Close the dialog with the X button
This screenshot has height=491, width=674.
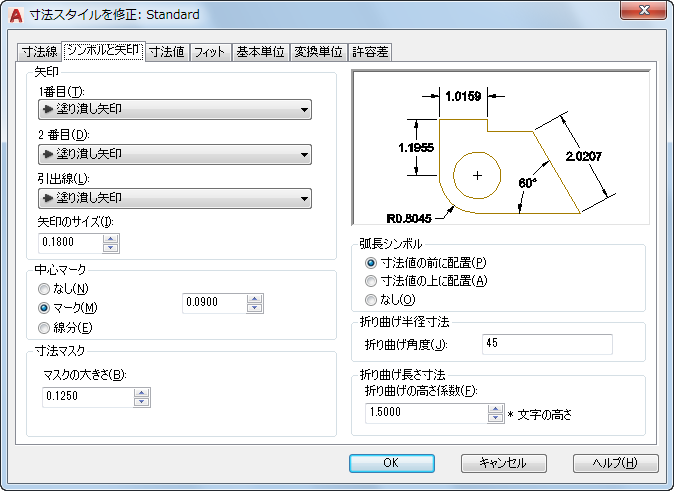[x=643, y=10]
